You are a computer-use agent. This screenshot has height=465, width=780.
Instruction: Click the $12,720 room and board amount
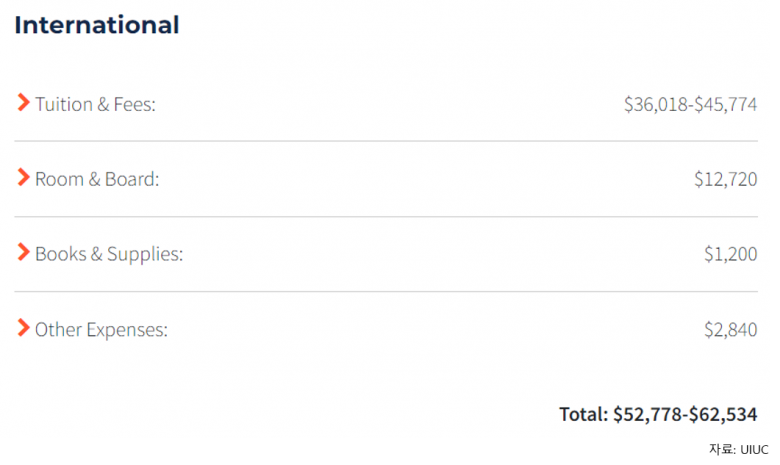[x=725, y=179]
